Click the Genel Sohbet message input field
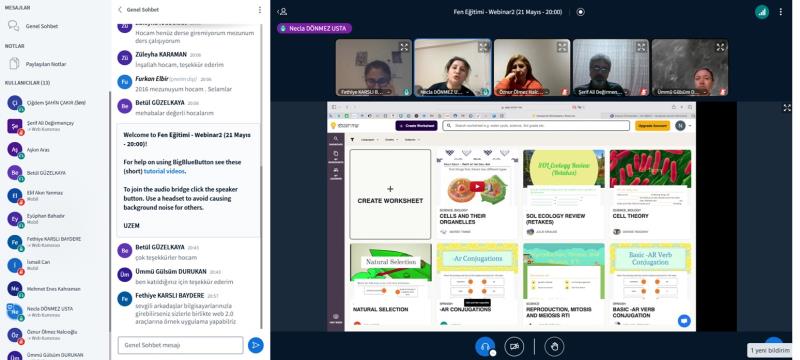Screen dimensions: 800x360 (x=180, y=345)
